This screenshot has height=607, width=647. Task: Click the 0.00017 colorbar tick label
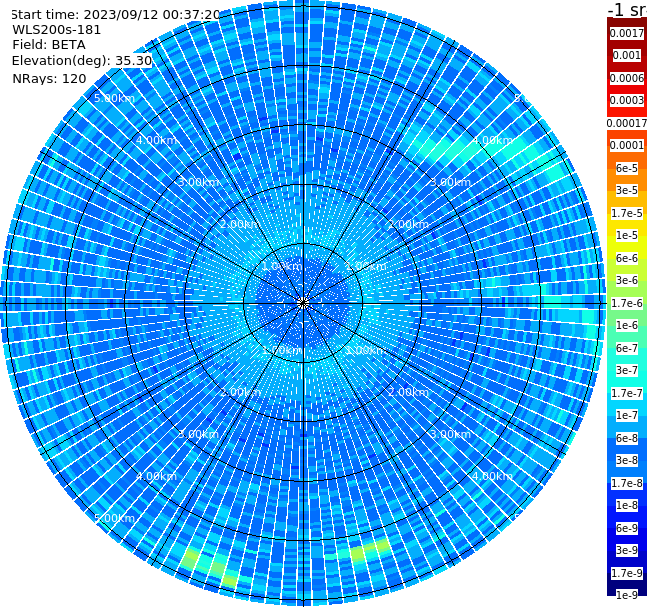[627, 123]
